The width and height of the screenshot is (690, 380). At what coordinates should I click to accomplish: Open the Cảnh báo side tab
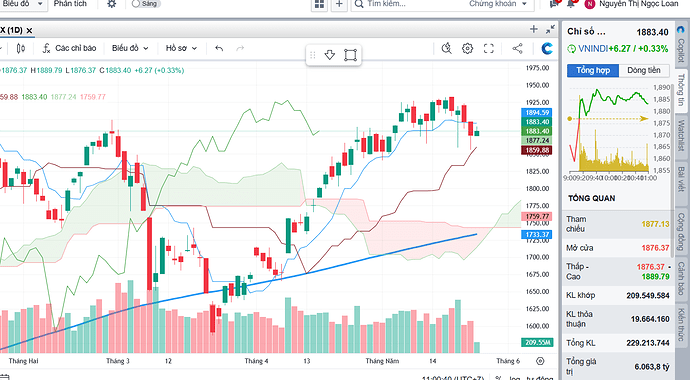pyautogui.click(x=681, y=278)
